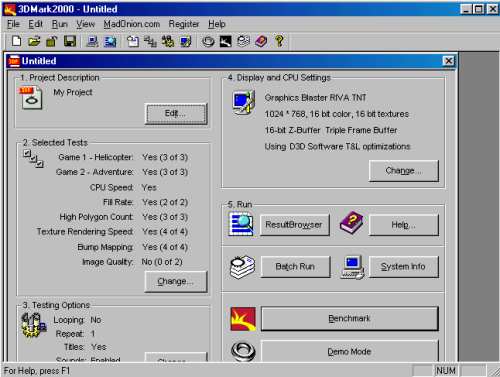Click the system info computer icon
The image size is (500, 377).
click(x=353, y=267)
